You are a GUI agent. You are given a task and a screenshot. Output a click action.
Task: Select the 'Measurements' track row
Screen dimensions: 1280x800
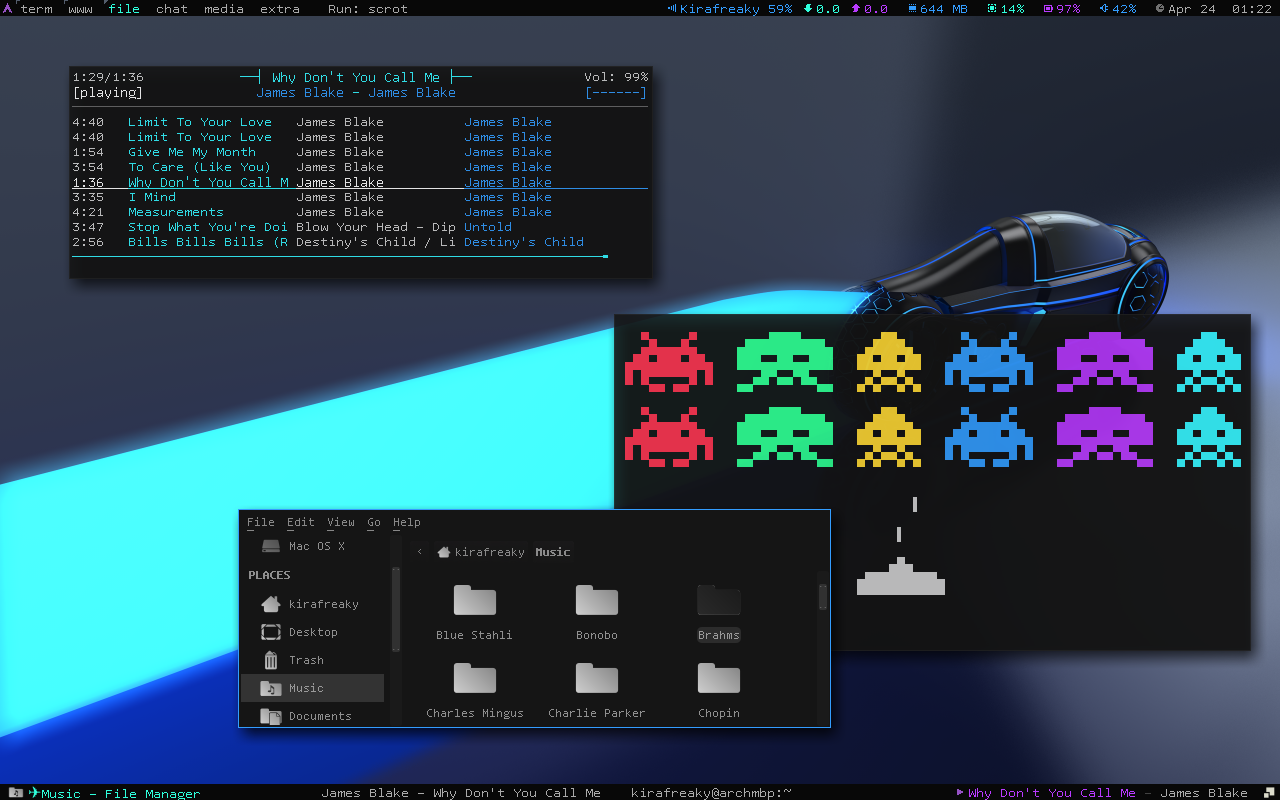click(360, 212)
